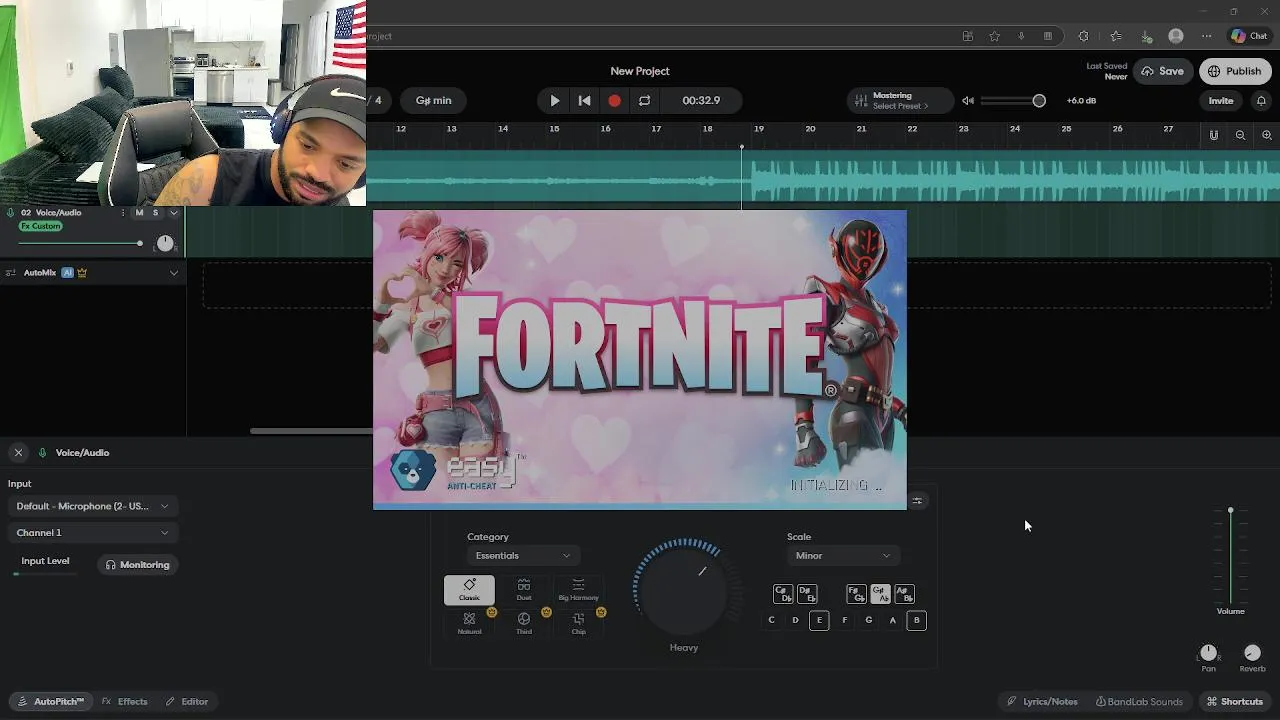The width and height of the screenshot is (1280, 720).
Task: Start recording with the red record button
Action: 615,100
